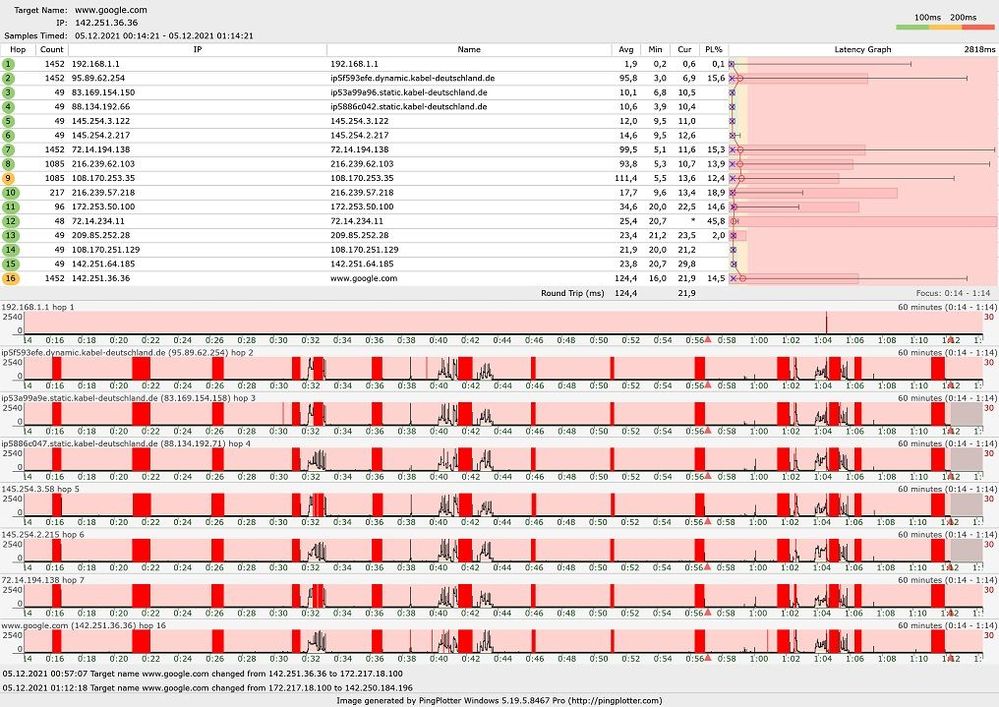This screenshot has height=707, width=999.
Task: Sort by the Count column header
Action: tap(52, 50)
